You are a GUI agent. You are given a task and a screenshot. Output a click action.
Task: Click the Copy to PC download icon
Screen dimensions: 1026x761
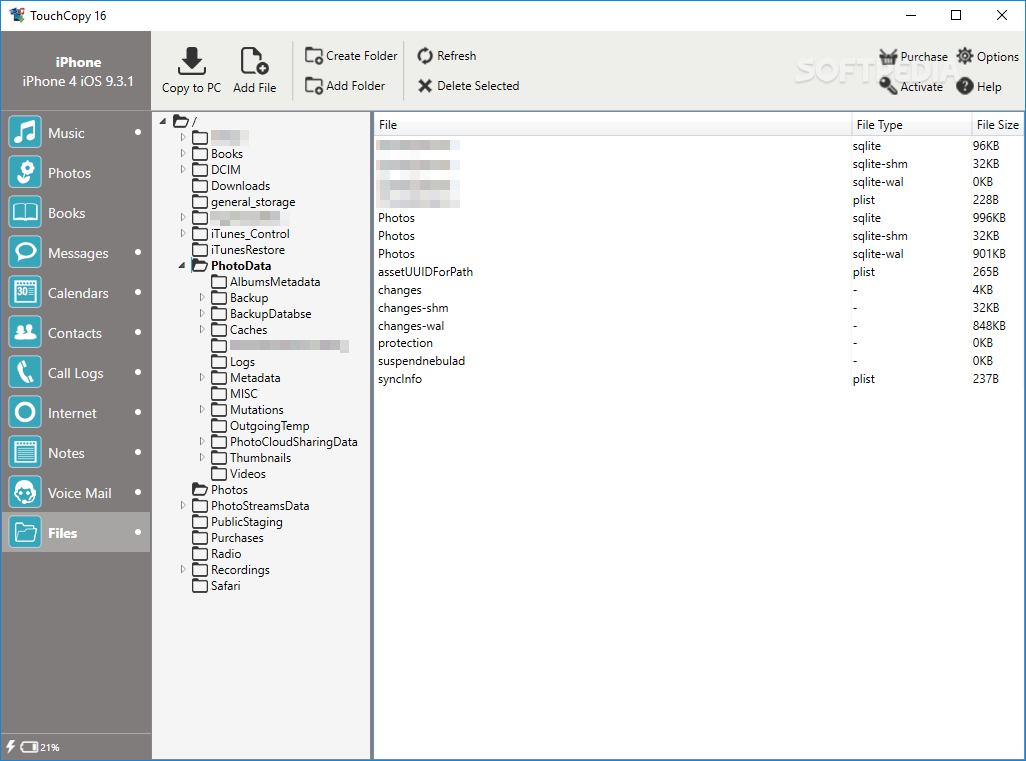point(192,61)
